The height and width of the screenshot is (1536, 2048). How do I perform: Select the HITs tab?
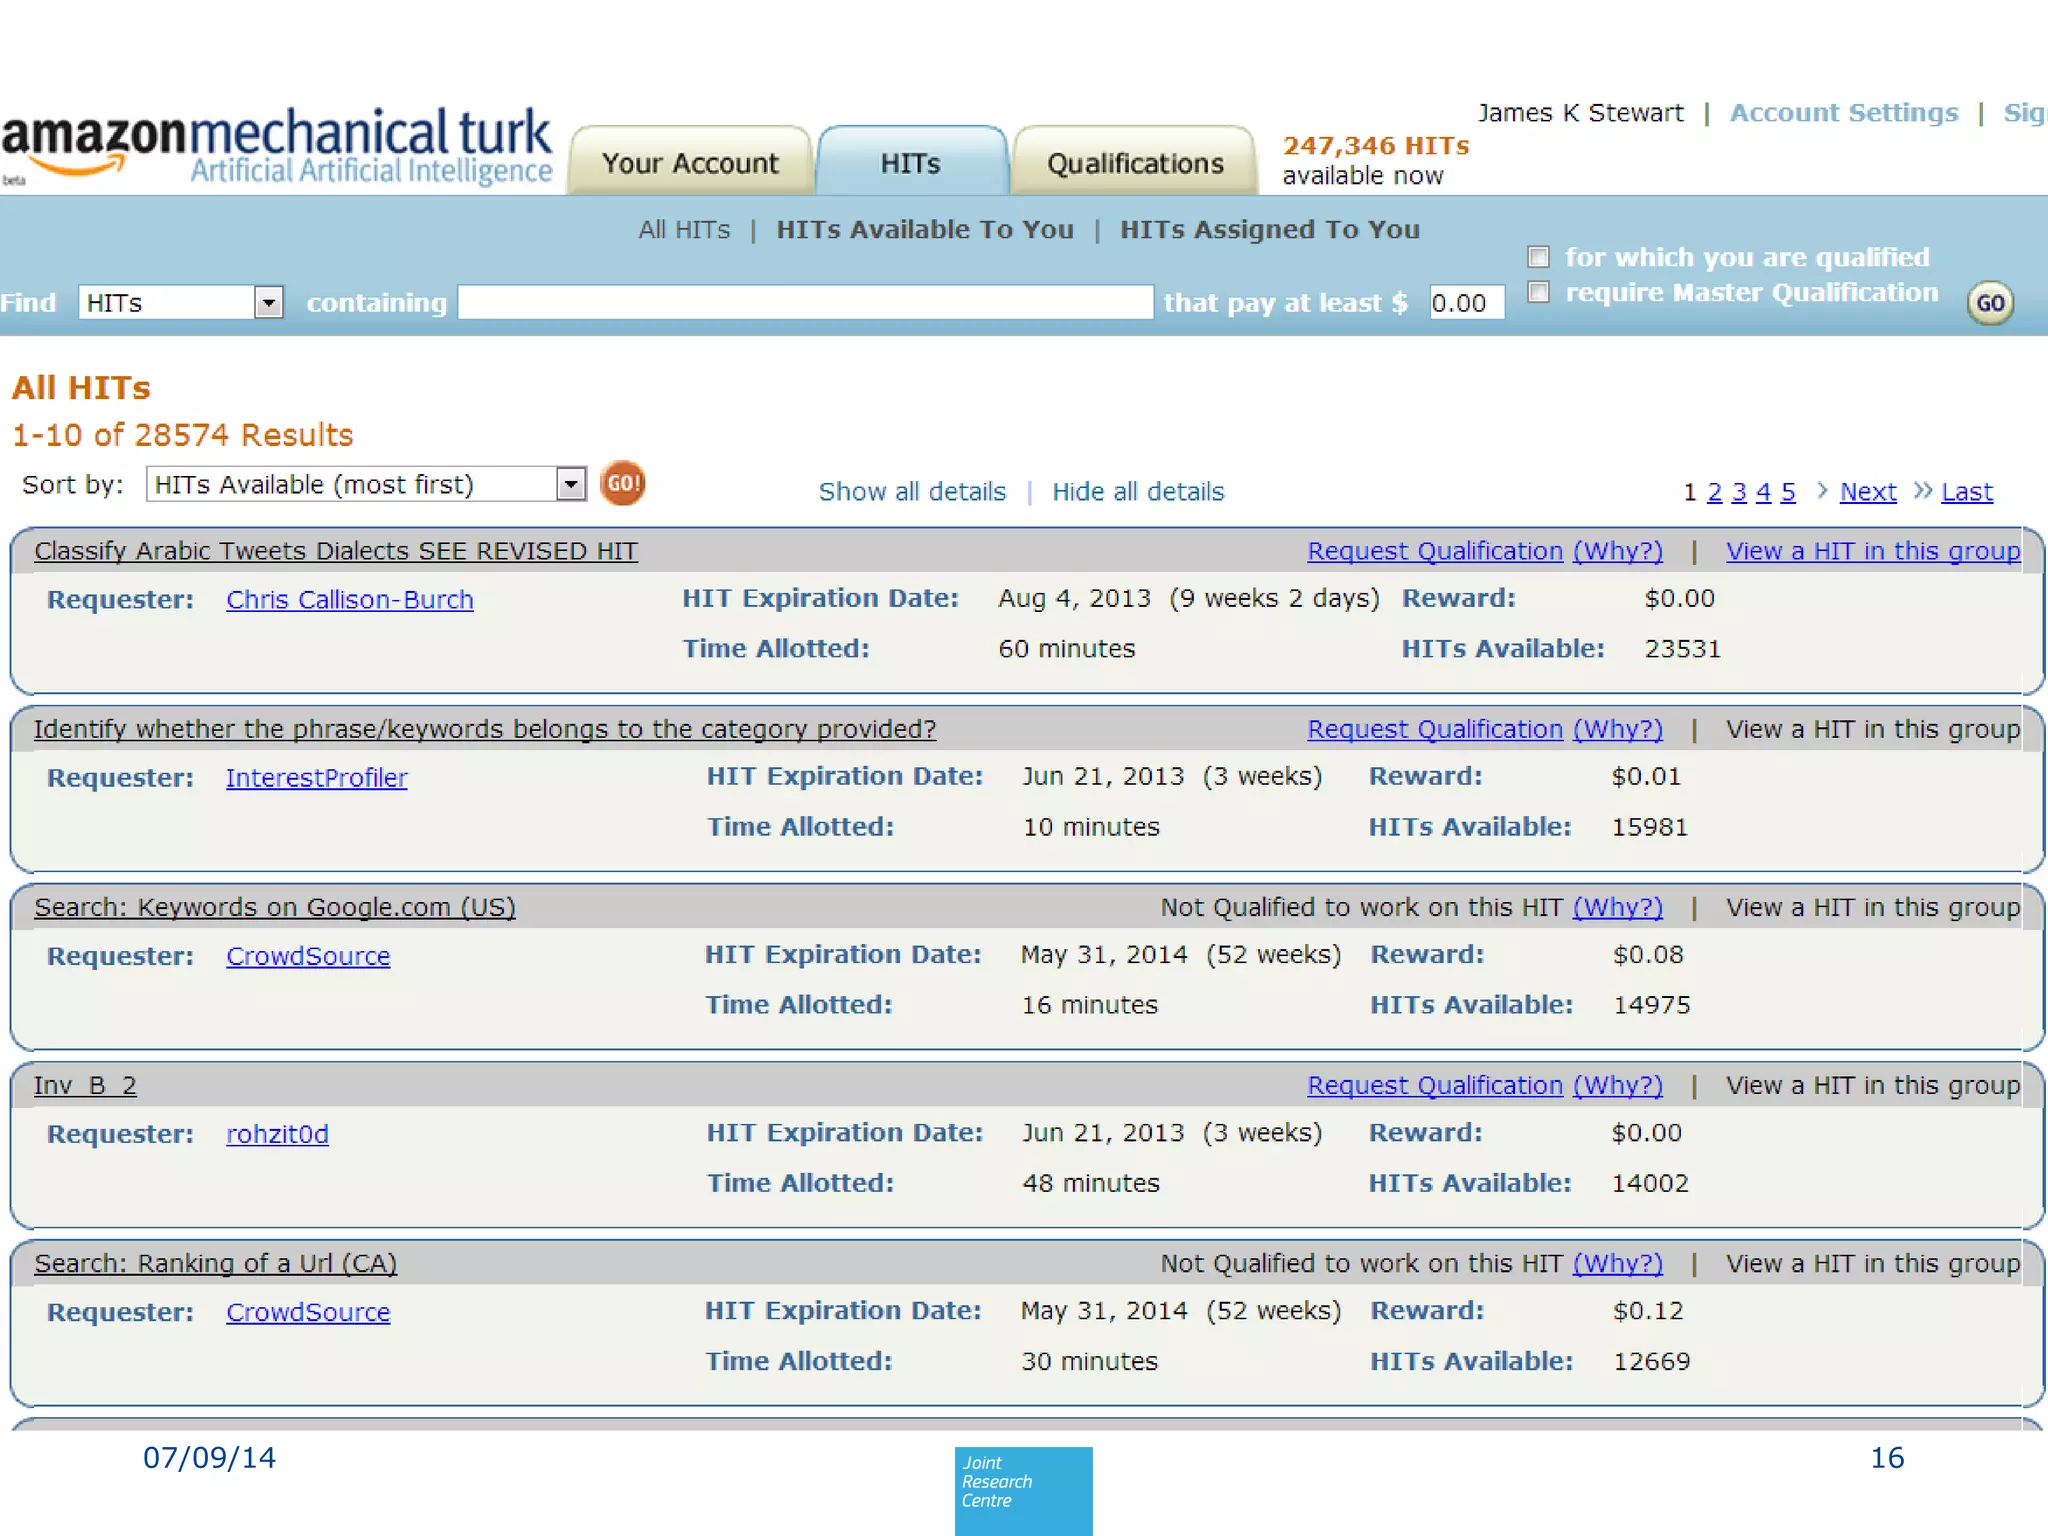[x=910, y=163]
